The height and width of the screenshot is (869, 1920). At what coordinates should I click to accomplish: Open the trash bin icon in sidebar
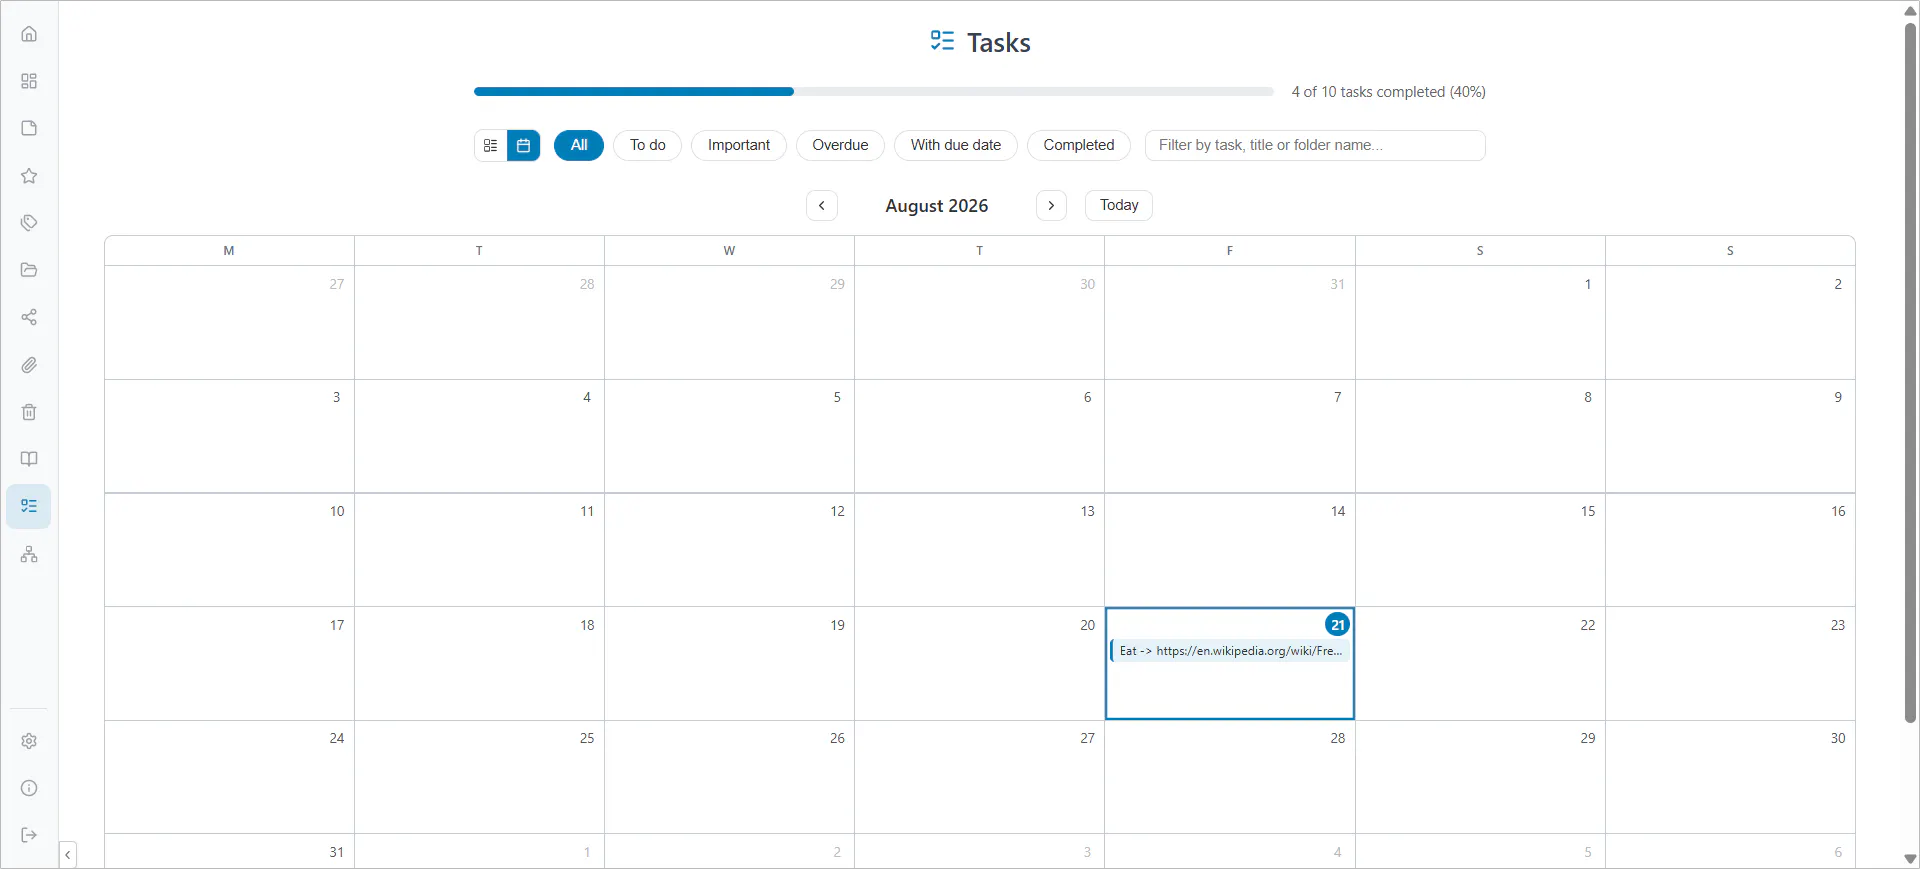click(29, 412)
